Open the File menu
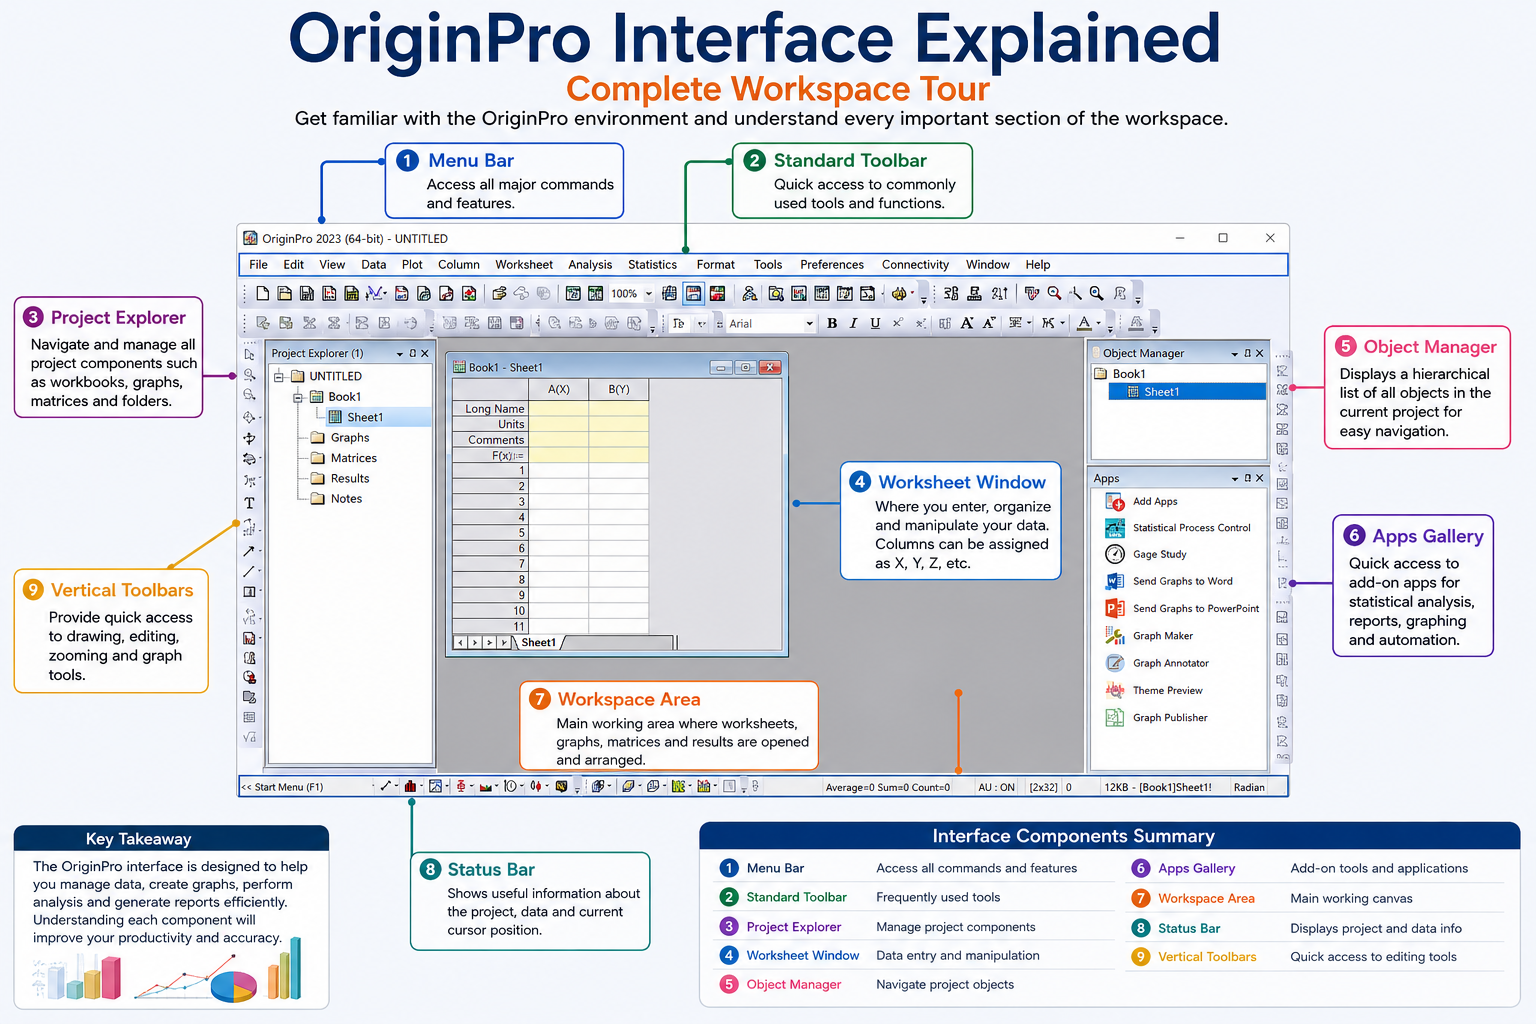1536x1024 pixels. (x=258, y=265)
